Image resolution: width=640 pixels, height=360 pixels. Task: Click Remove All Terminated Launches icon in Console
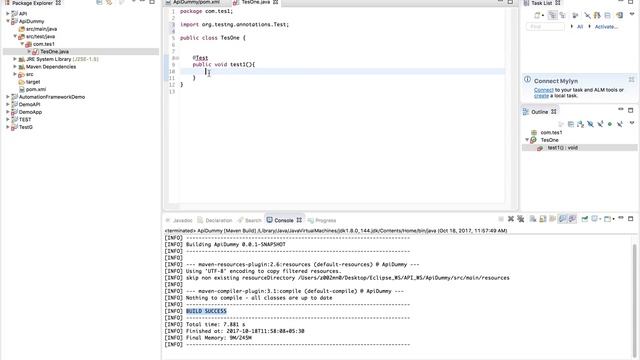pyautogui.click(x=520, y=219)
